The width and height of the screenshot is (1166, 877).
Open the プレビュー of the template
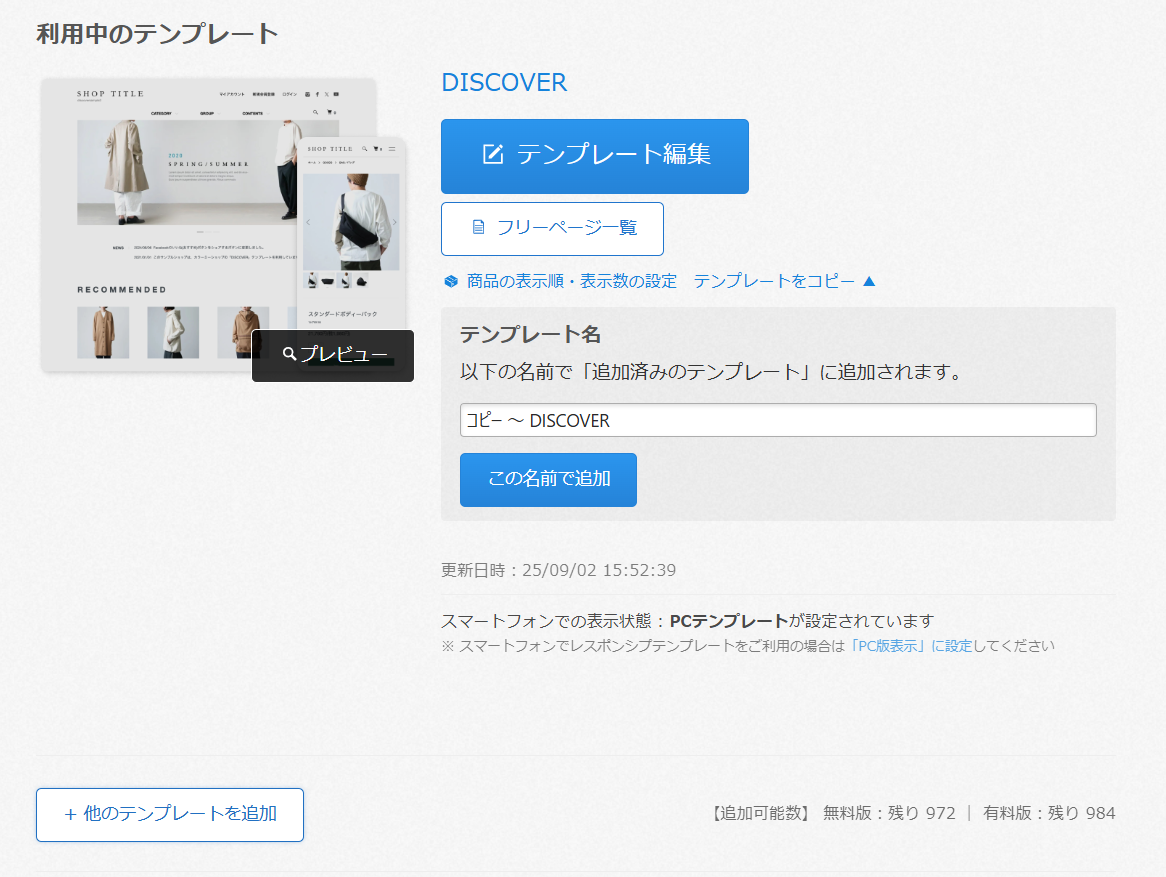[x=333, y=355]
